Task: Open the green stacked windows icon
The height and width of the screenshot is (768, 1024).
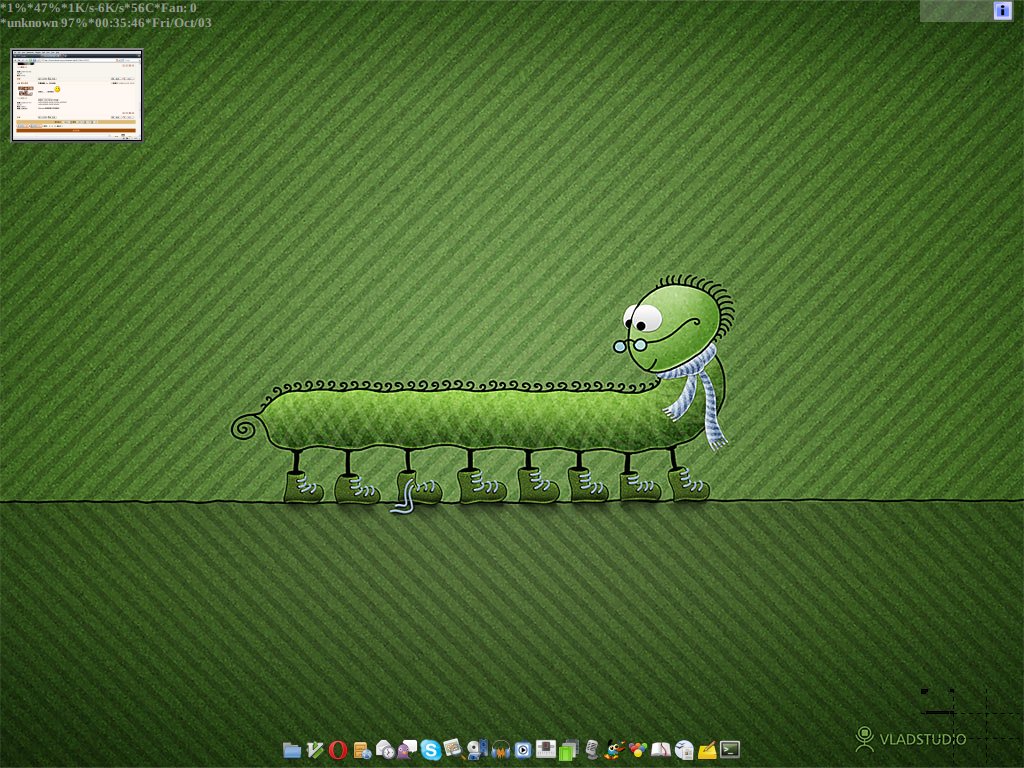Action: (569, 750)
